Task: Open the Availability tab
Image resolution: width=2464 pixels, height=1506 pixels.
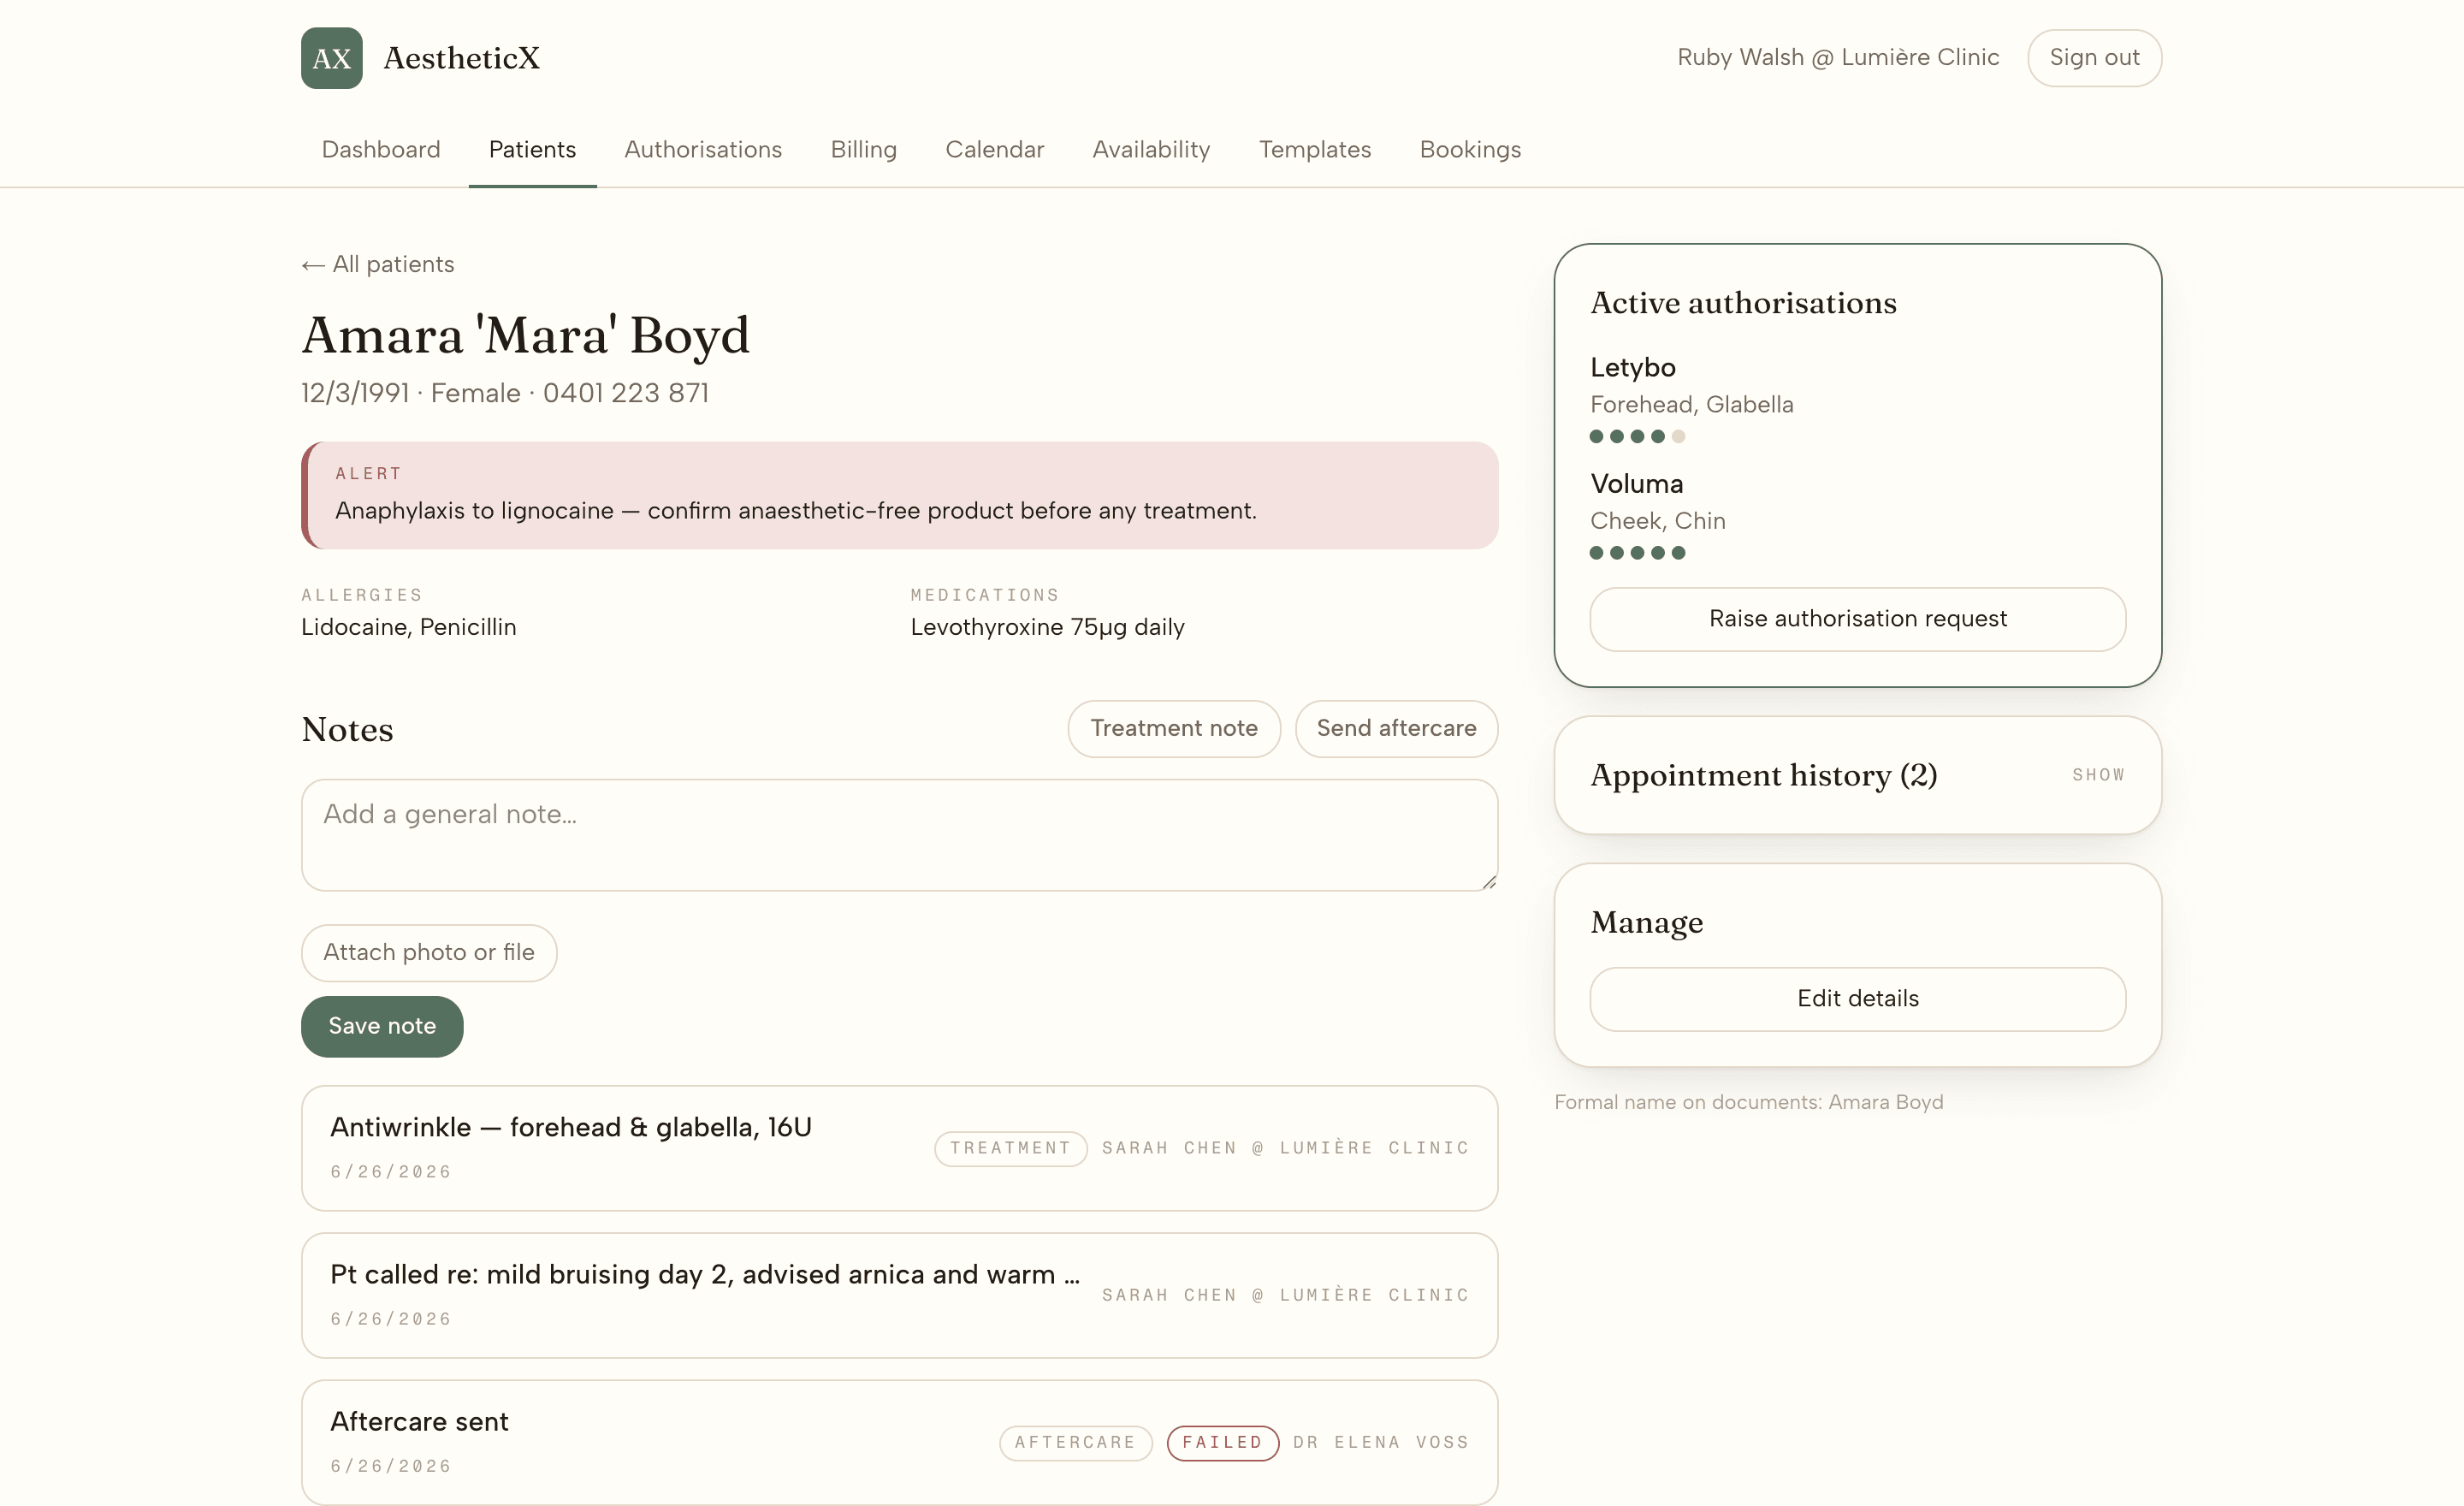Action: (x=1151, y=149)
